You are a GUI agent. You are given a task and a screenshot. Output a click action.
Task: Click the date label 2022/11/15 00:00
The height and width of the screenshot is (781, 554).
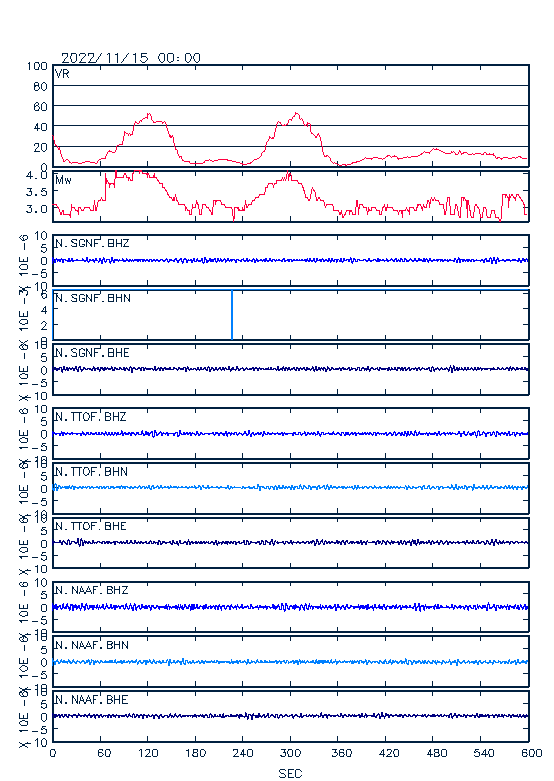131,58
